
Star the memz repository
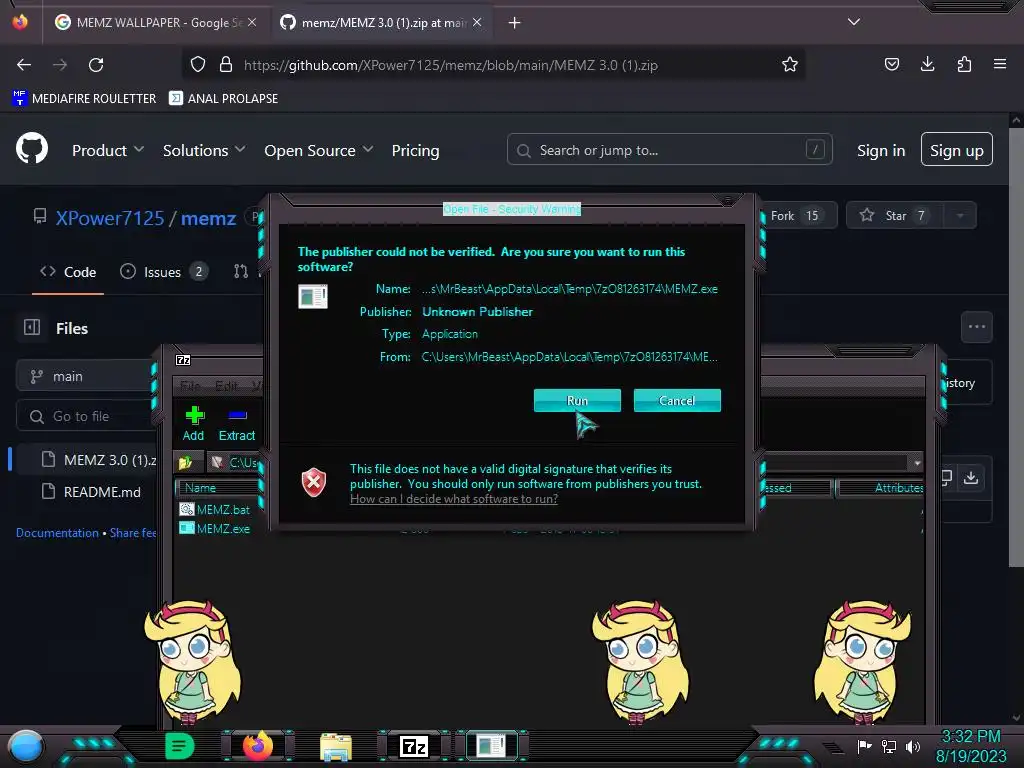pyautogui.click(x=895, y=216)
